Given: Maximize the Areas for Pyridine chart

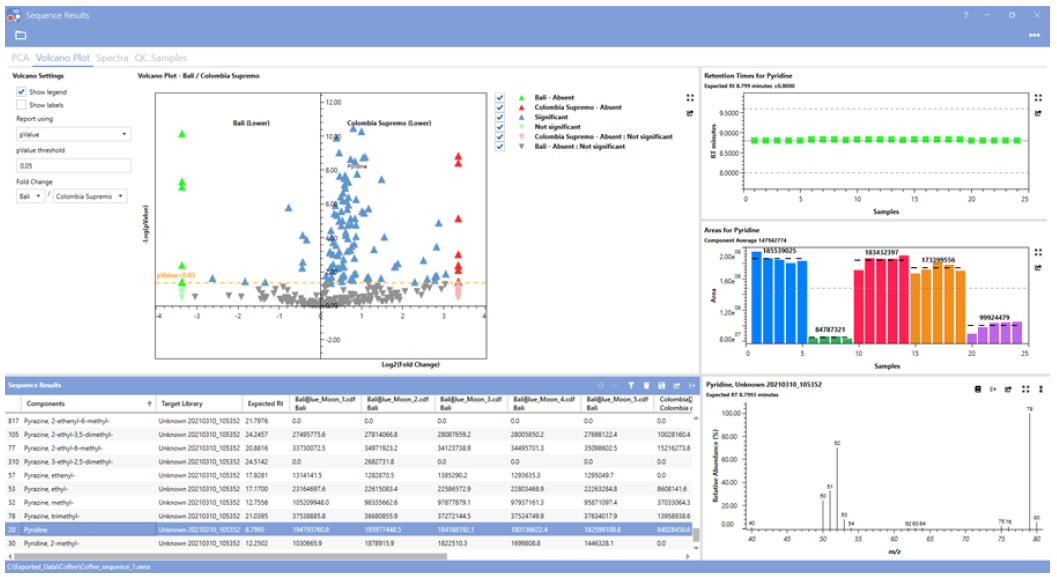Looking at the screenshot, I should tap(1038, 253).
